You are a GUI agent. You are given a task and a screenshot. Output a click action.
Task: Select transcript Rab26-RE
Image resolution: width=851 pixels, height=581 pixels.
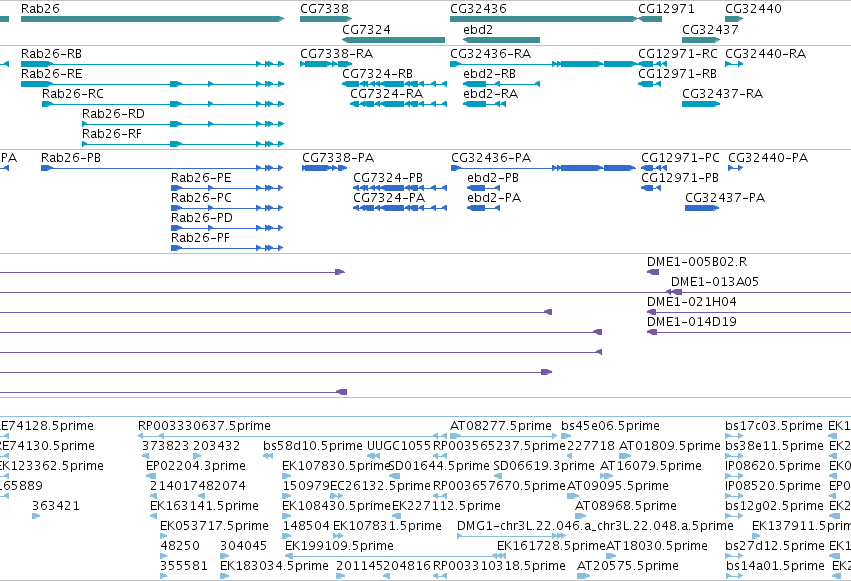153,84
